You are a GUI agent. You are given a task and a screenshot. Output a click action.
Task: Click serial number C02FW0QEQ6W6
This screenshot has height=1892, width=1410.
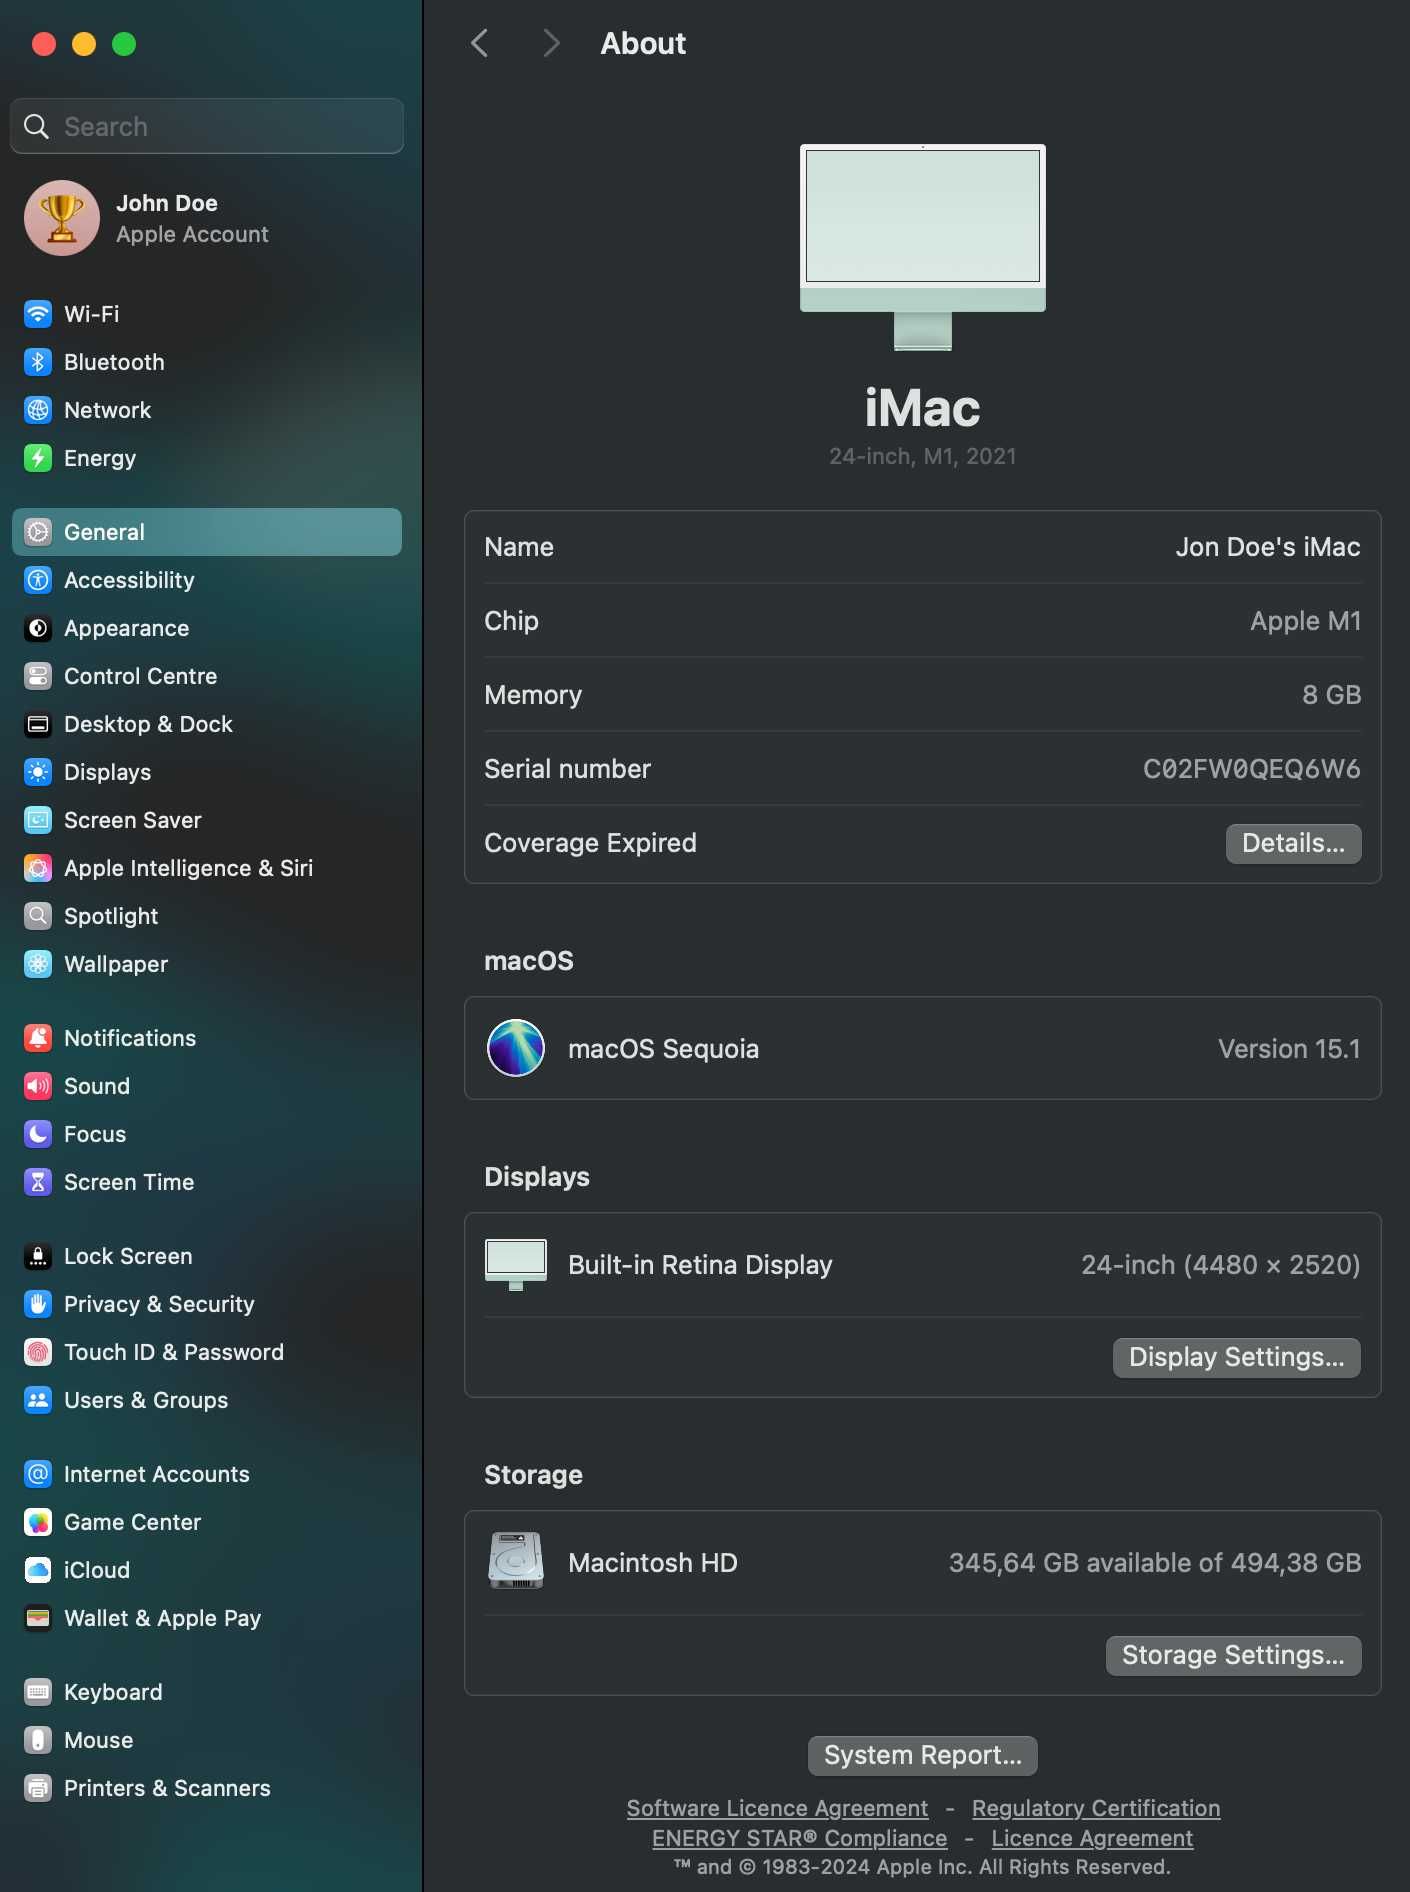(1251, 769)
